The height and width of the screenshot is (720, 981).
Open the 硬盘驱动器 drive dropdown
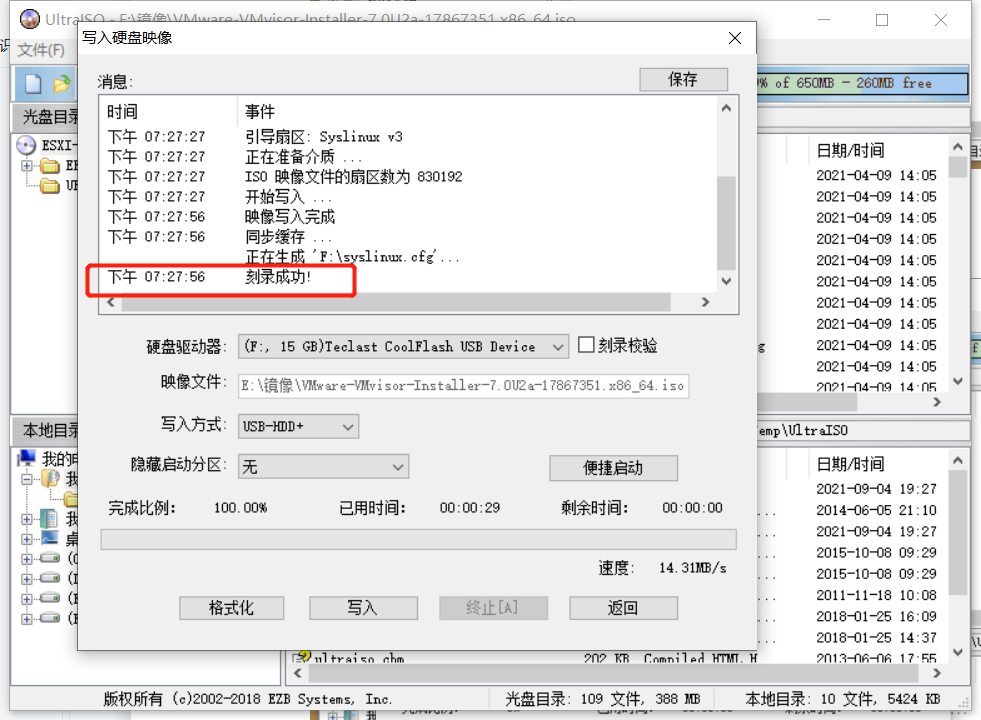[x=557, y=347]
